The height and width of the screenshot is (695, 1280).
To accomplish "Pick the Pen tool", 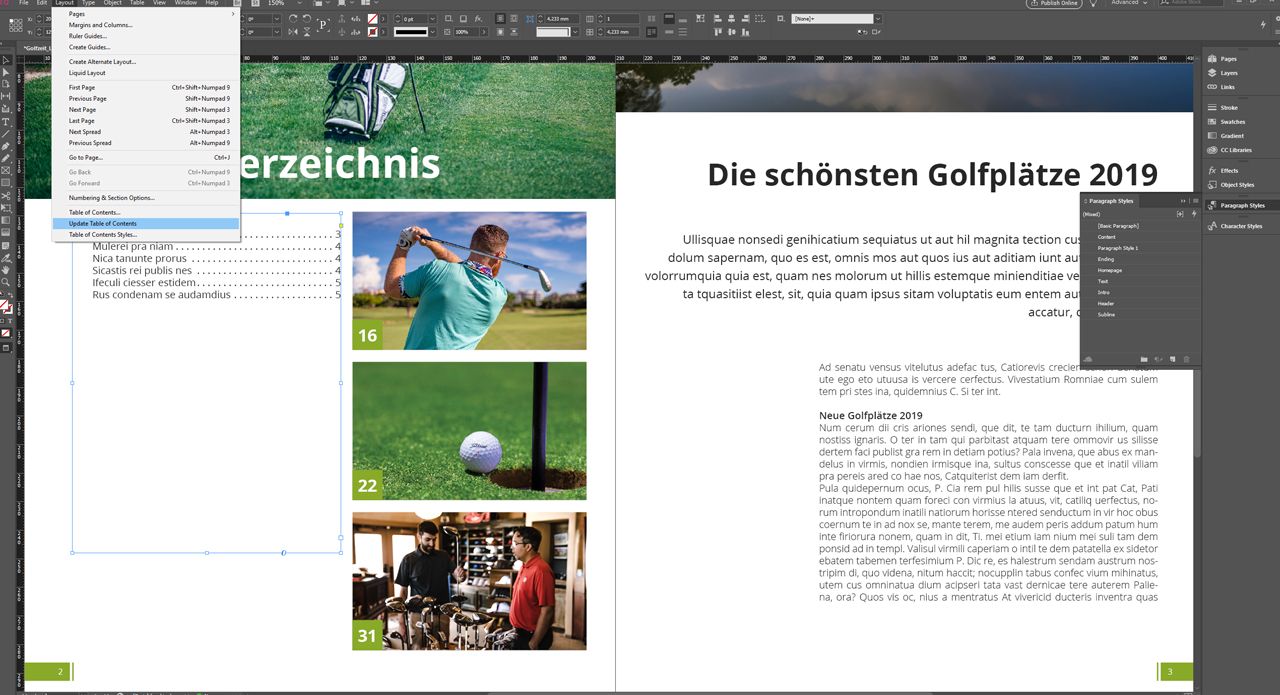I will click(7, 144).
